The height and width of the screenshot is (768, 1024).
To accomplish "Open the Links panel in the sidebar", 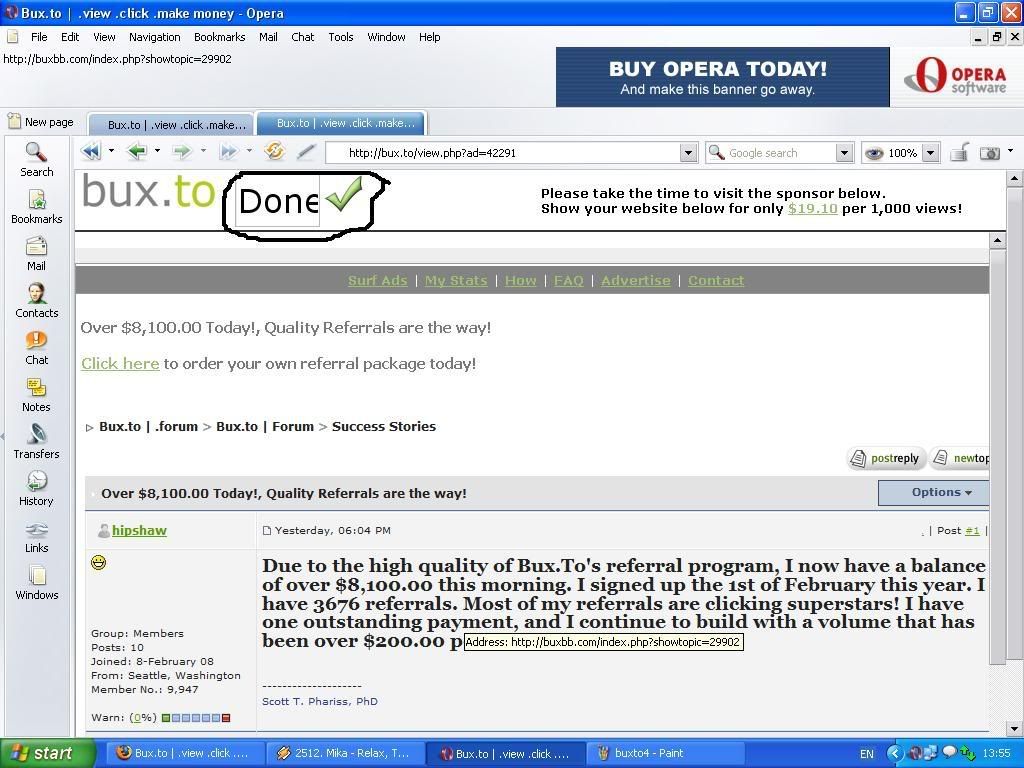I will [37, 536].
